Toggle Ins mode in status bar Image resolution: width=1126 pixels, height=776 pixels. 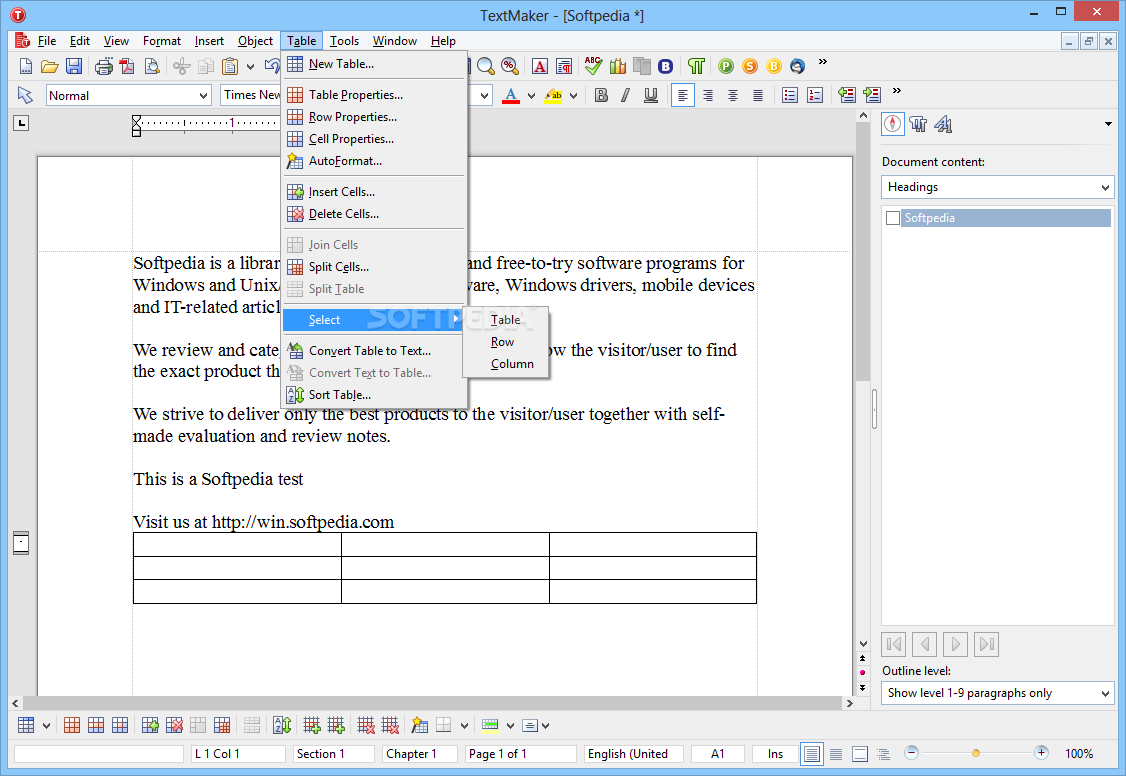point(775,754)
